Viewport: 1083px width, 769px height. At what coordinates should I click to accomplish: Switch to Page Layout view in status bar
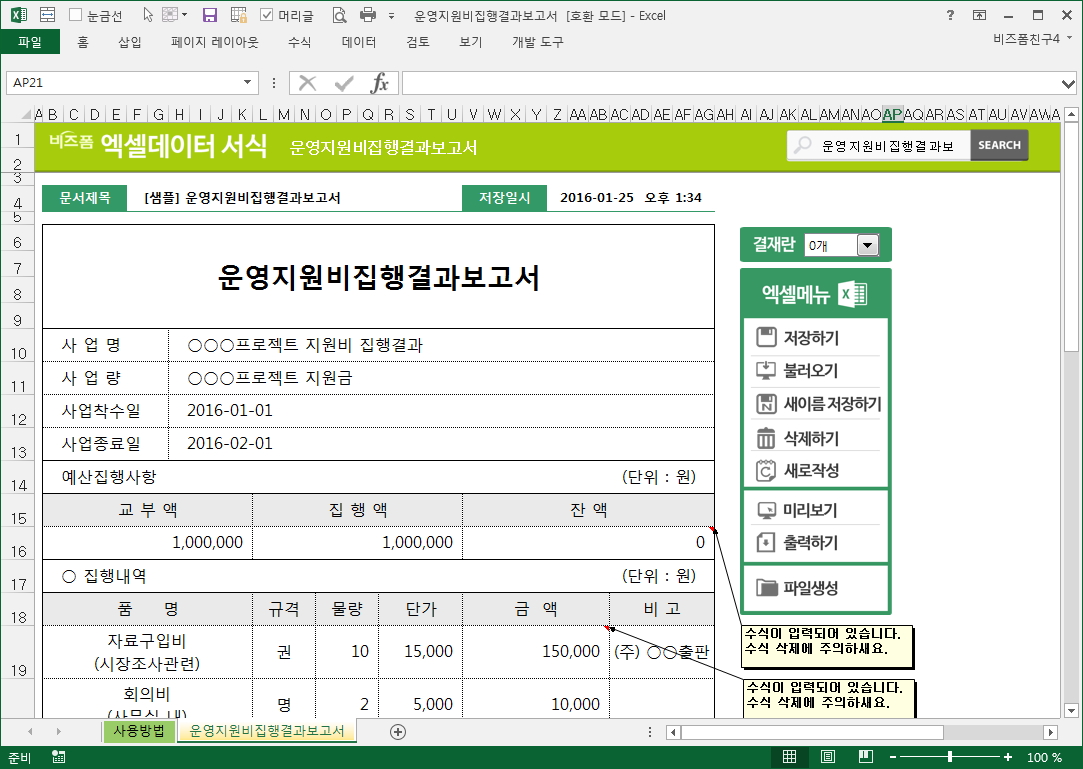[828, 757]
